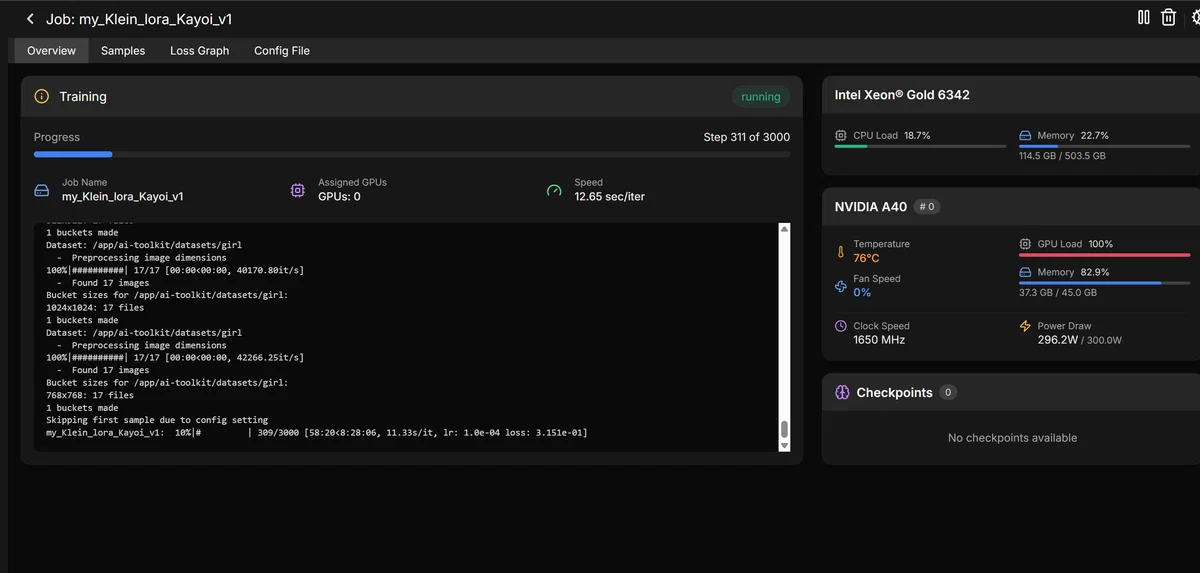This screenshot has width=1200, height=573.
Task: Click the 1650 MHz clock value
Action: [879, 340]
